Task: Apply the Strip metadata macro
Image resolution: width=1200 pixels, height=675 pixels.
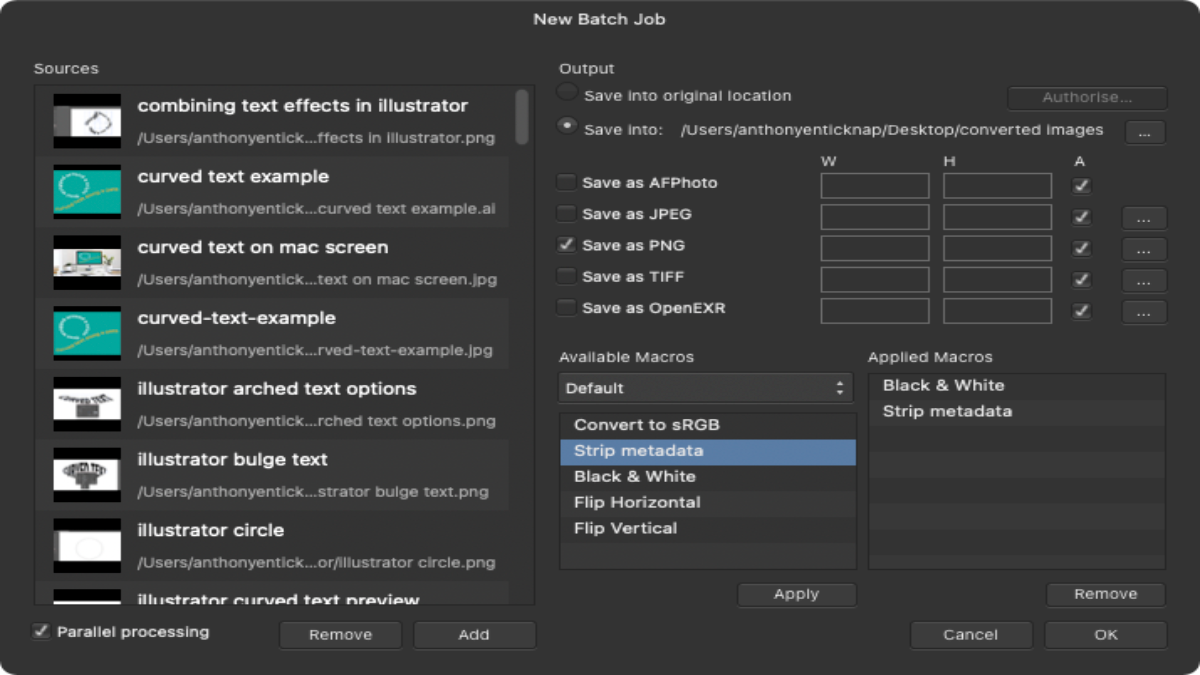Action: click(x=796, y=593)
